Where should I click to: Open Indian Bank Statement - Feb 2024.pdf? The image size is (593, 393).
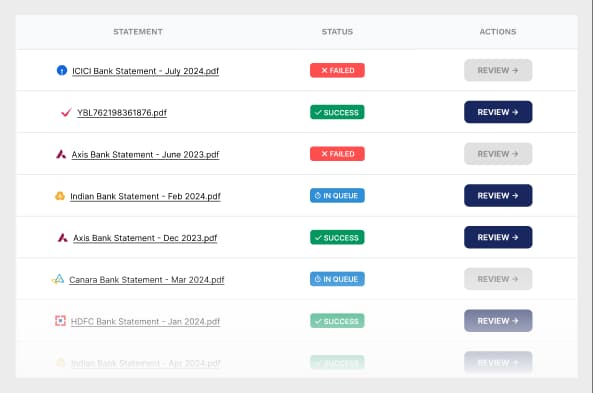pyautogui.click(x=145, y=196)
